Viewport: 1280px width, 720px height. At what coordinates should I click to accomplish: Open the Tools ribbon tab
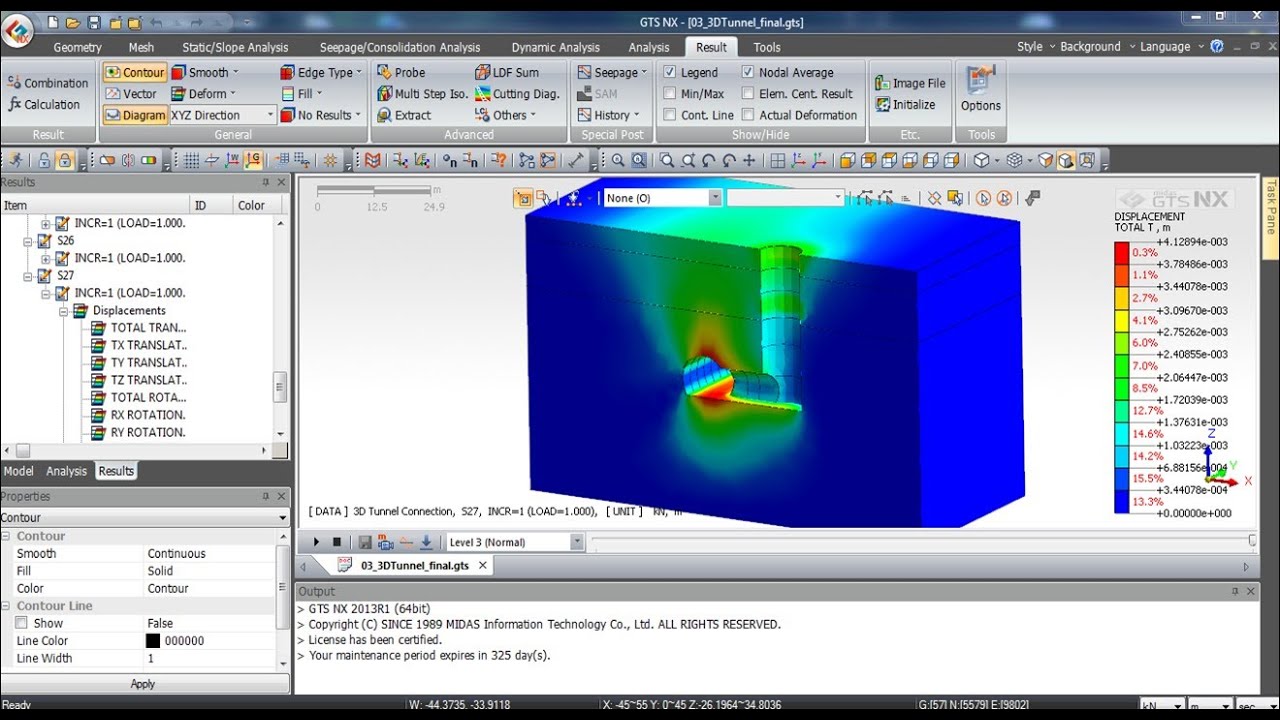pos(767,47)
